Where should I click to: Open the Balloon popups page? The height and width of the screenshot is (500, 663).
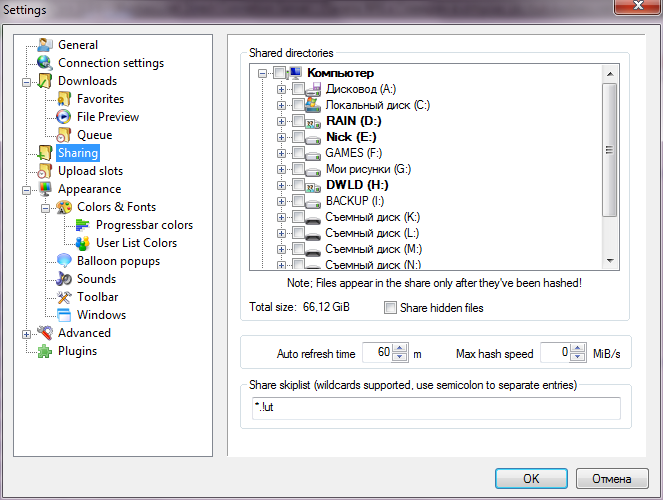tap(118, 261)
